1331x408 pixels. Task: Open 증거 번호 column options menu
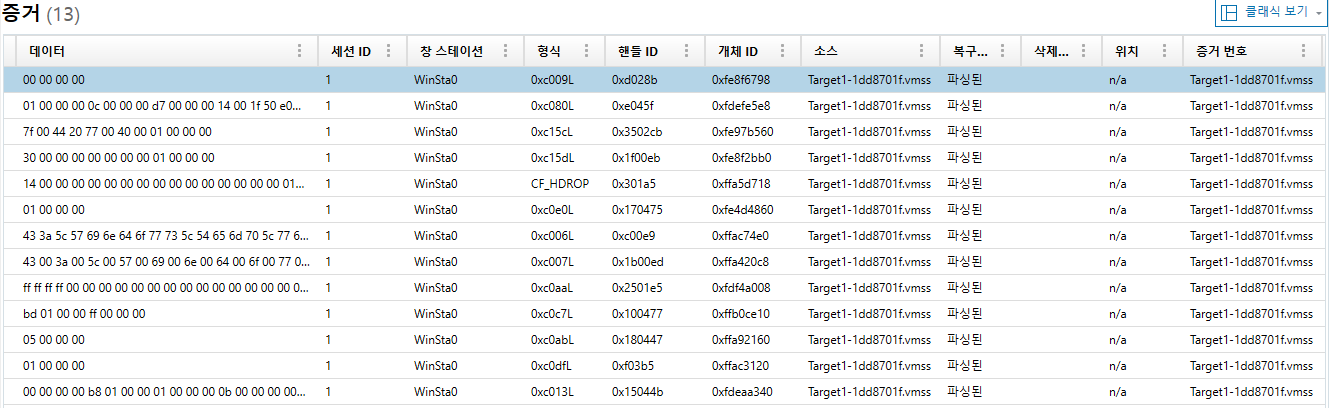point(1303,51)
